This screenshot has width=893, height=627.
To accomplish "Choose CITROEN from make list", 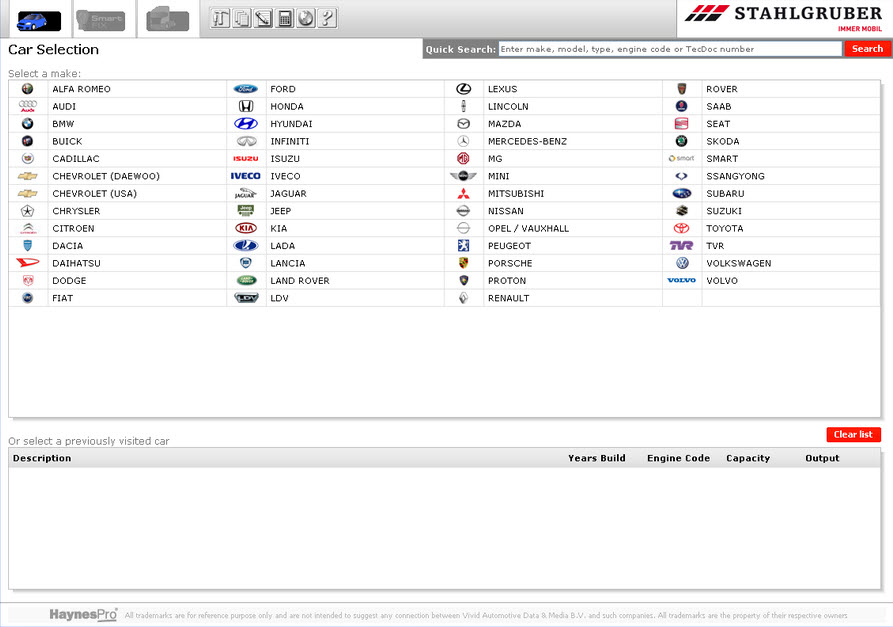I will tap(73, 228).
